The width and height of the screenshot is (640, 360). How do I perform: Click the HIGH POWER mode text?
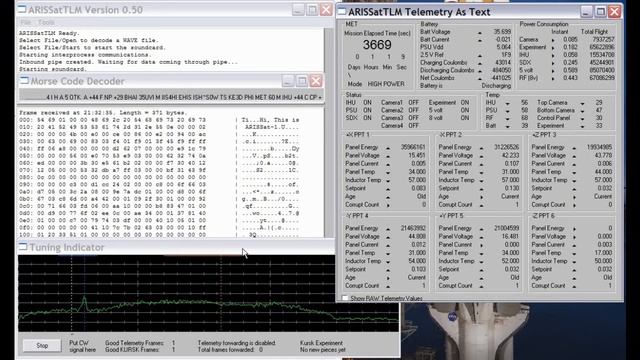(x=386, y=84)
